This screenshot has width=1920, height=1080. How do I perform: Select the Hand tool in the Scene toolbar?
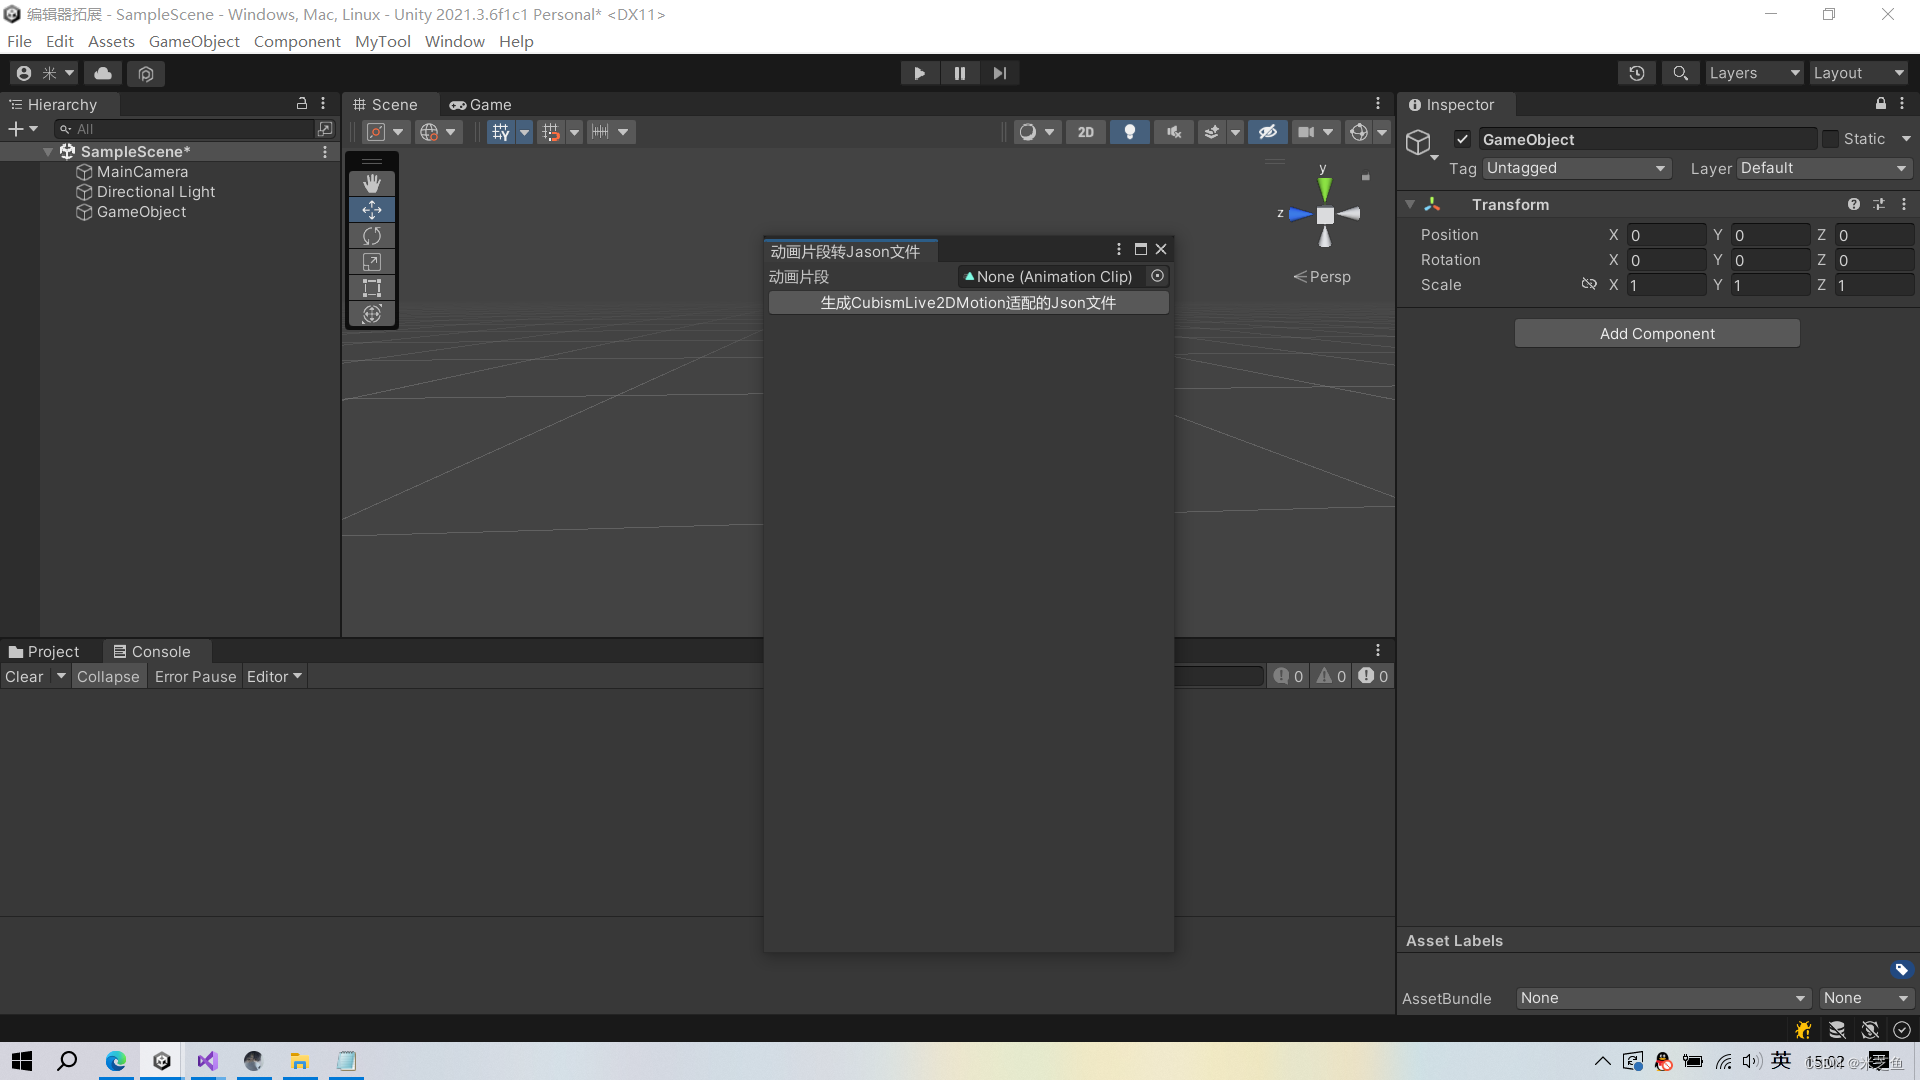click(371, 183)
